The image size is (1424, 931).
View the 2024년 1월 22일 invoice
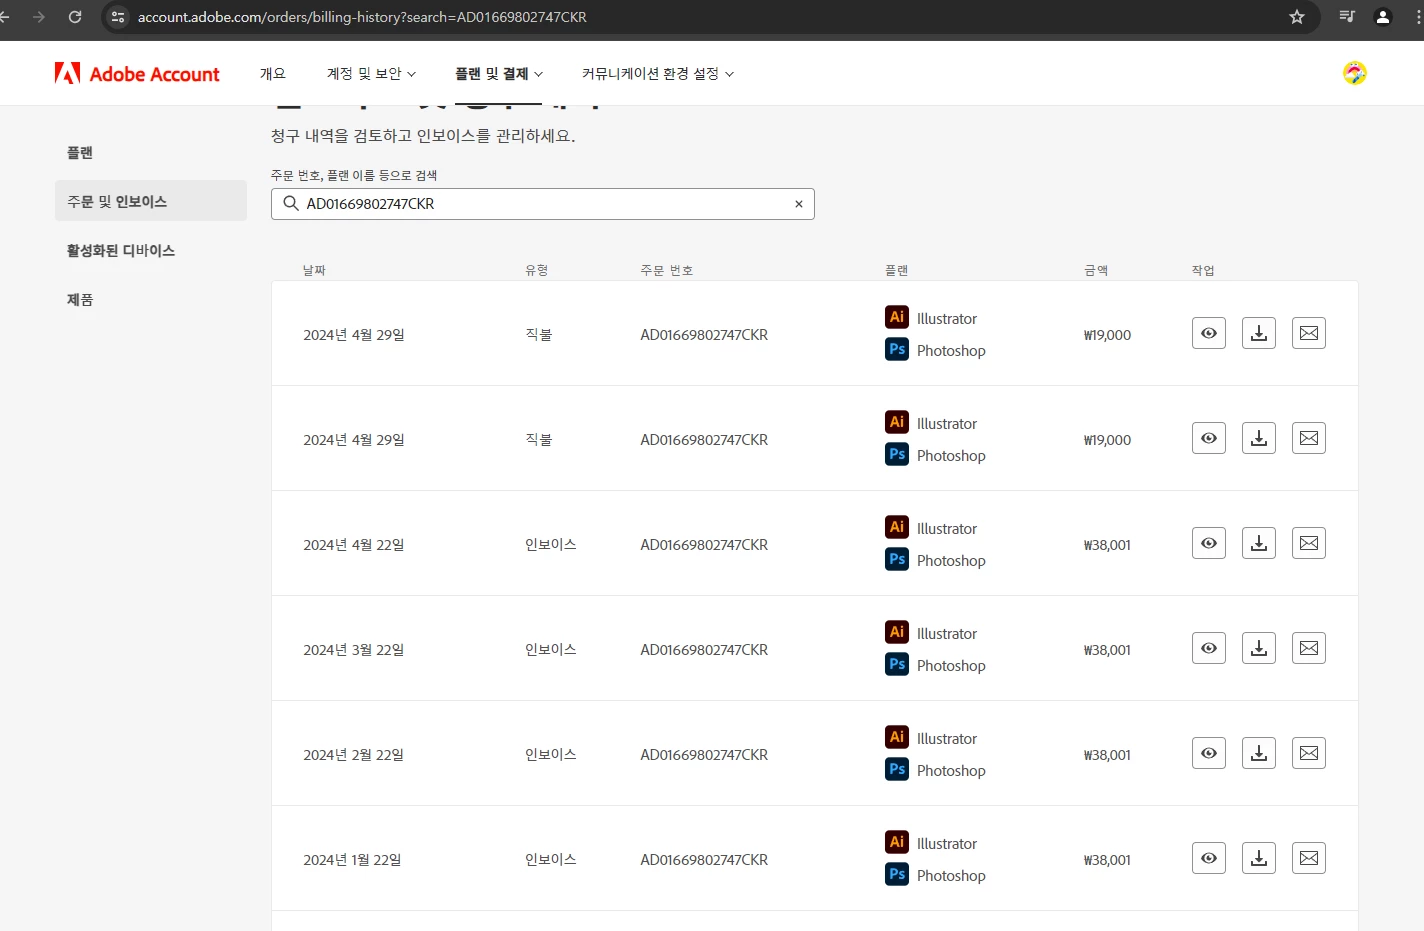pyautogui.click(x=1208, y=858)
